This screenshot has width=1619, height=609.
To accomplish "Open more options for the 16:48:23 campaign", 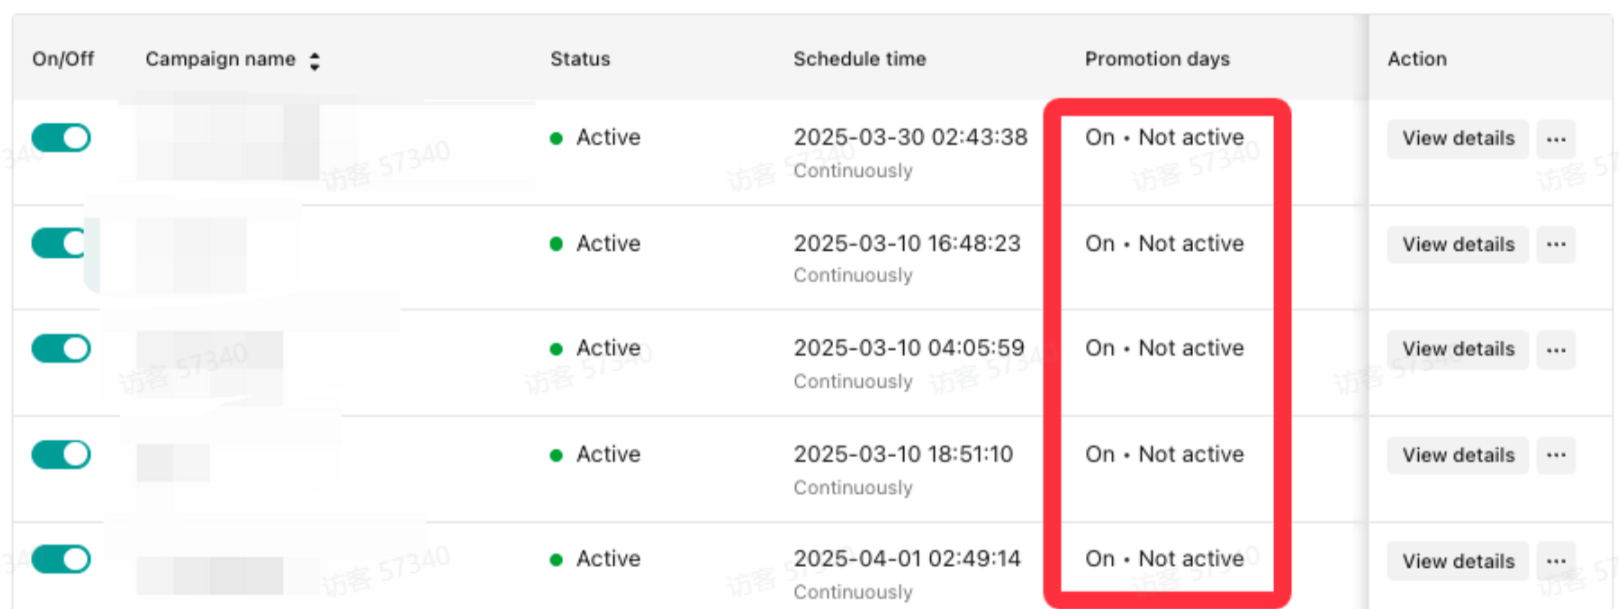I will point(1556,244).
